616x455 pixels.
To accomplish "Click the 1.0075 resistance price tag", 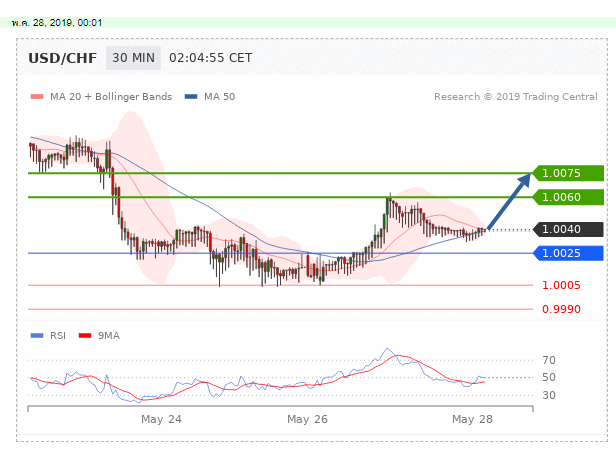I will pos(568,173).
